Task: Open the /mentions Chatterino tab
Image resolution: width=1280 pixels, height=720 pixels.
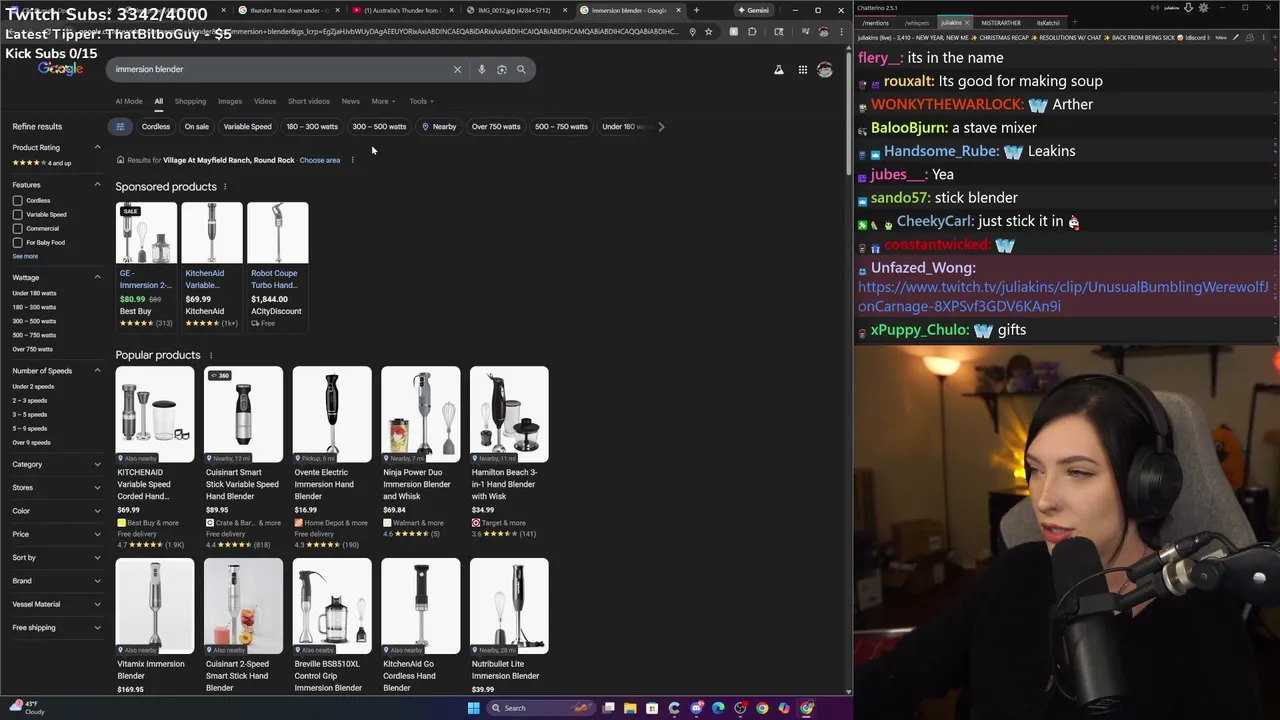Action: (875, 22)
